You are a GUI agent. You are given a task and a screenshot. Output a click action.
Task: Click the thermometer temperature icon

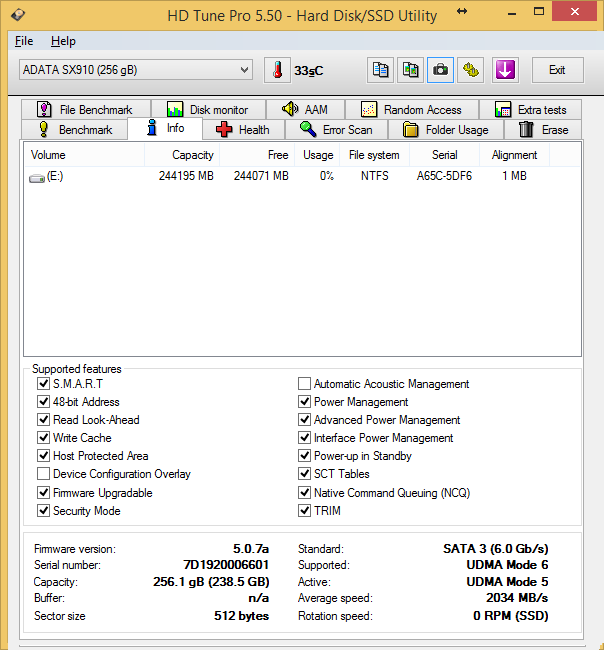277,70
